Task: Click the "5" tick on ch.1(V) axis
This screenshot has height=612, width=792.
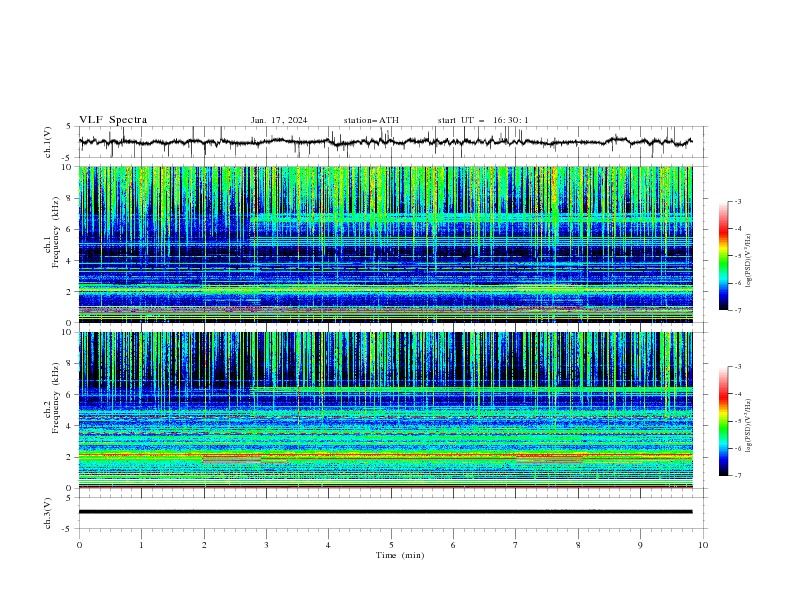Action: (69, 127)
